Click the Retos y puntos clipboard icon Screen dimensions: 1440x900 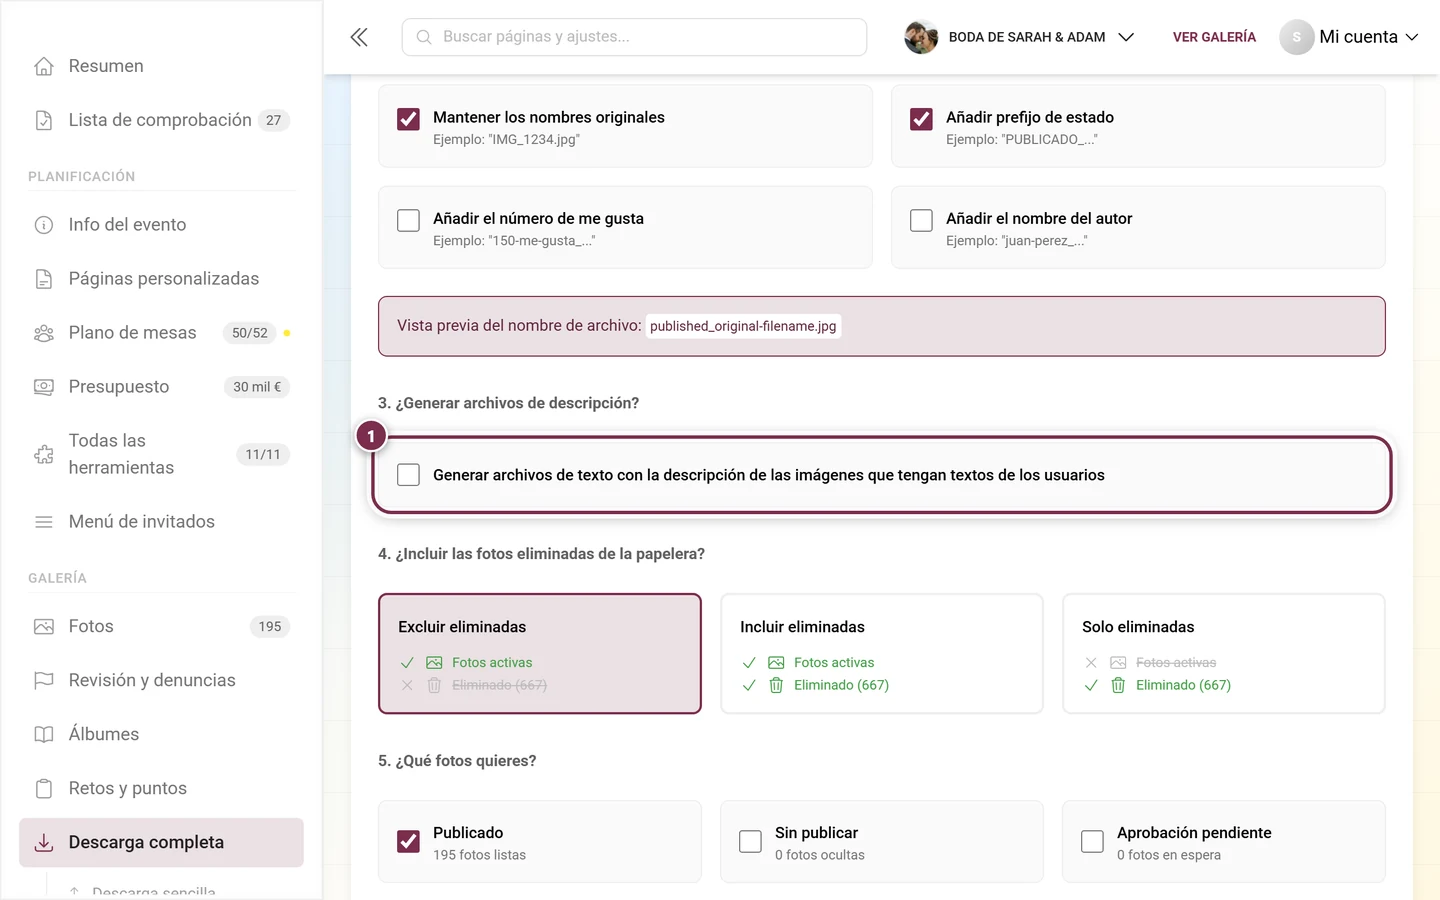coord(44,789)
